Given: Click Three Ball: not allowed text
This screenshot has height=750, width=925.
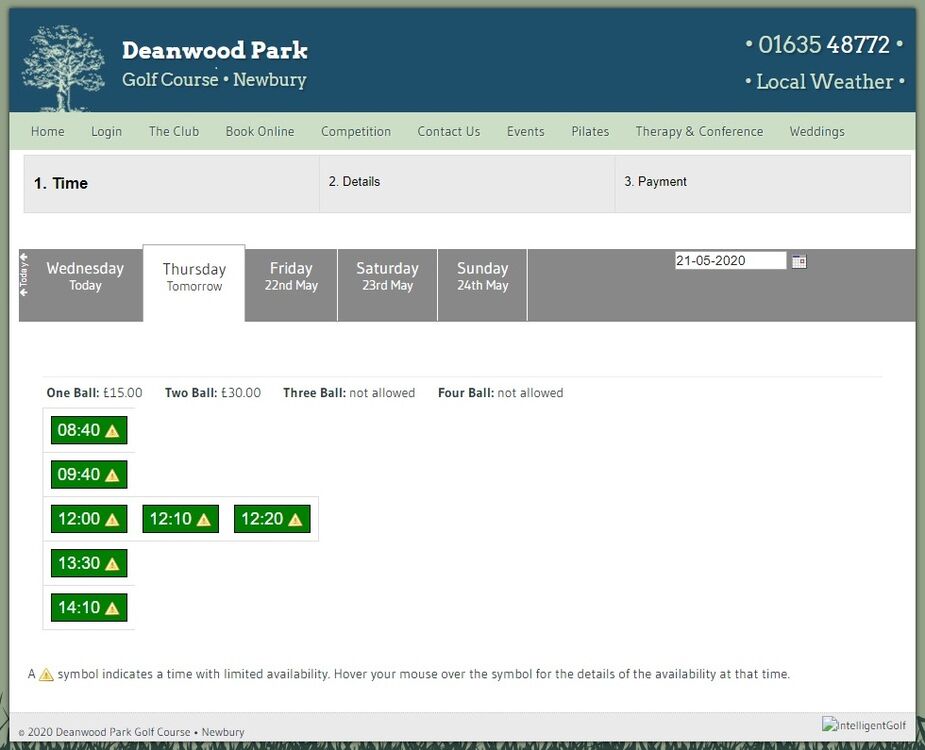Looking at the screenshot, I should [x=349, y=392].
